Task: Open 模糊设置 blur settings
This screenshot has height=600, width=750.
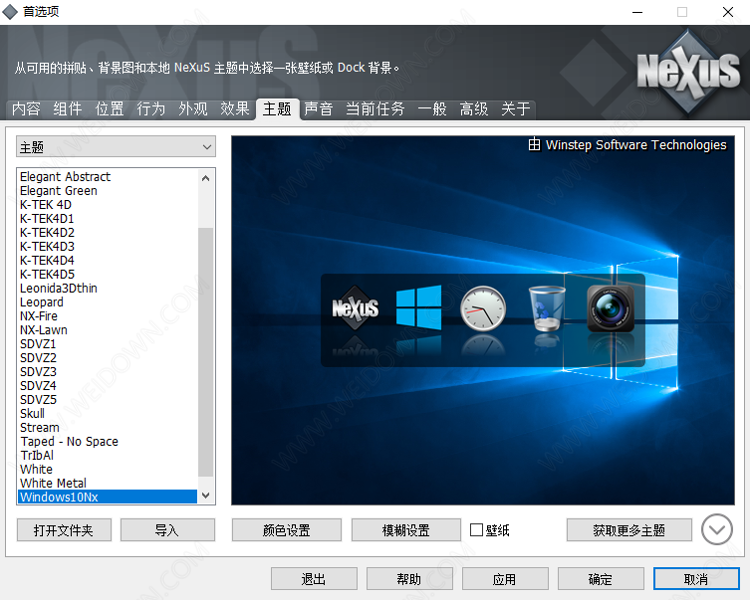Action: click(406, 530)
